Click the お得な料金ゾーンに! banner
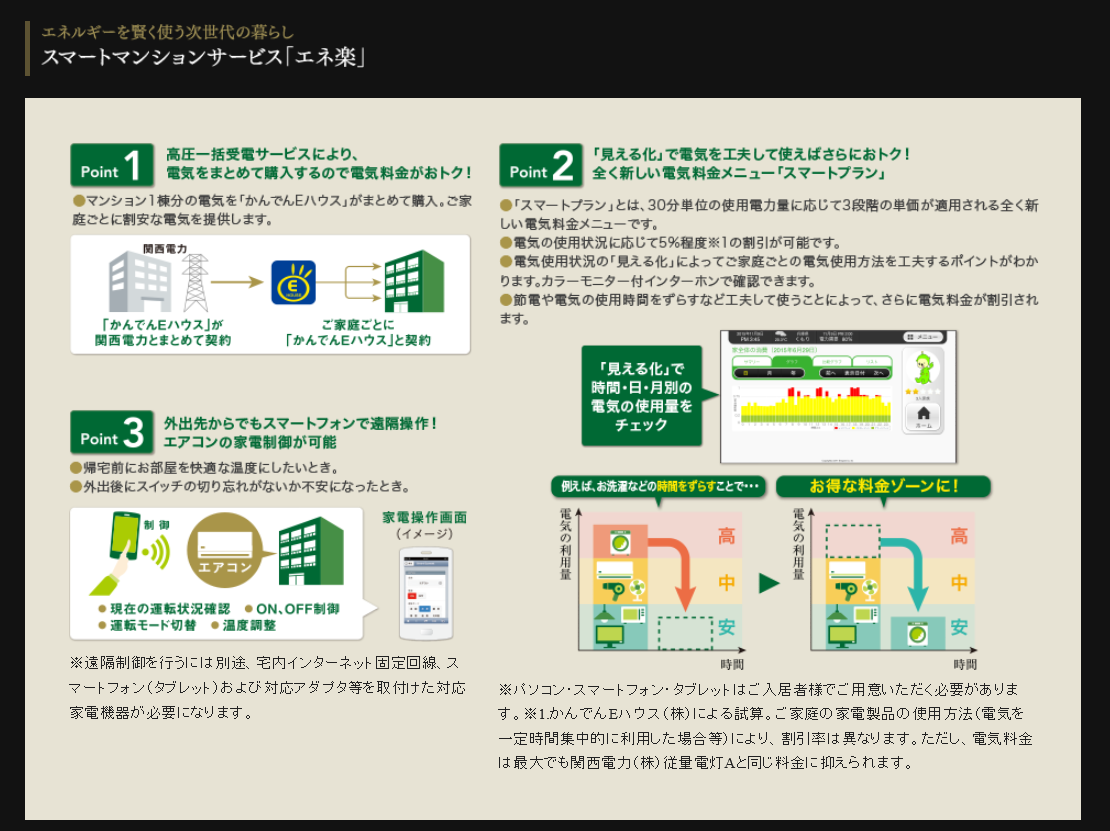The image size is (1110, 831). pyautogui.click(x=884, y=487)
